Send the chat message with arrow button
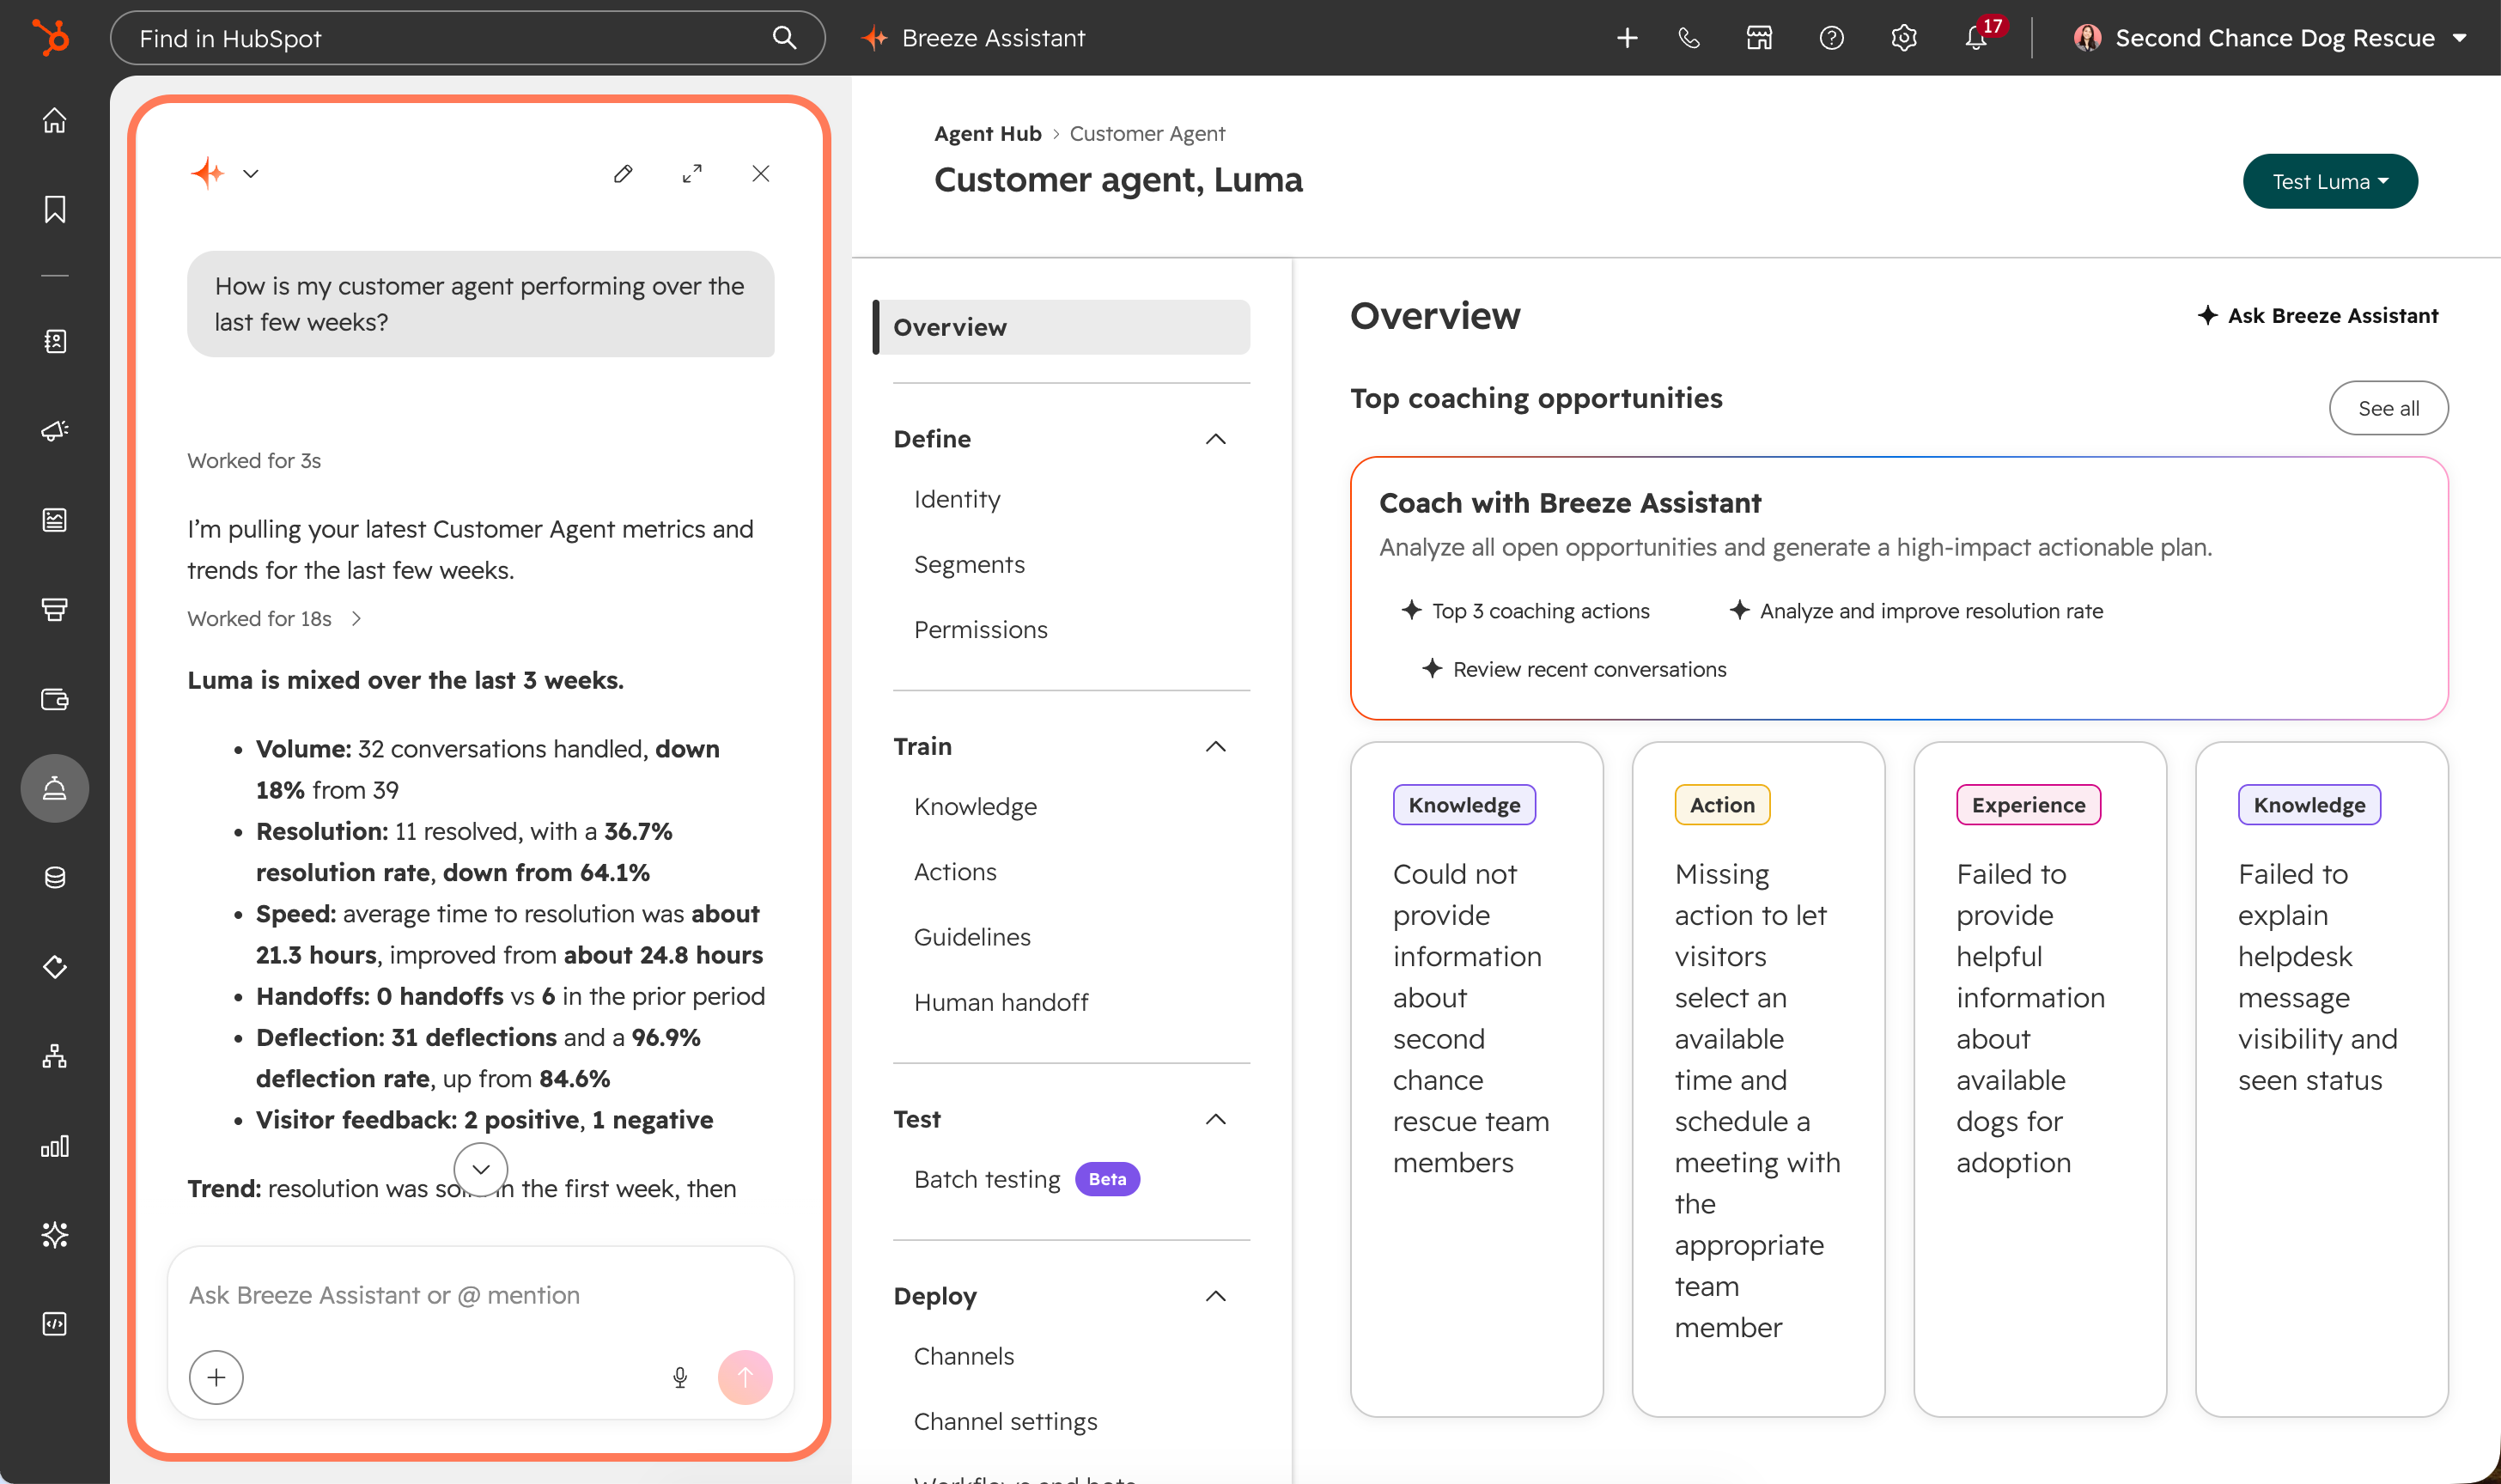The image size is (2501, 1484). click(745, 1378)
